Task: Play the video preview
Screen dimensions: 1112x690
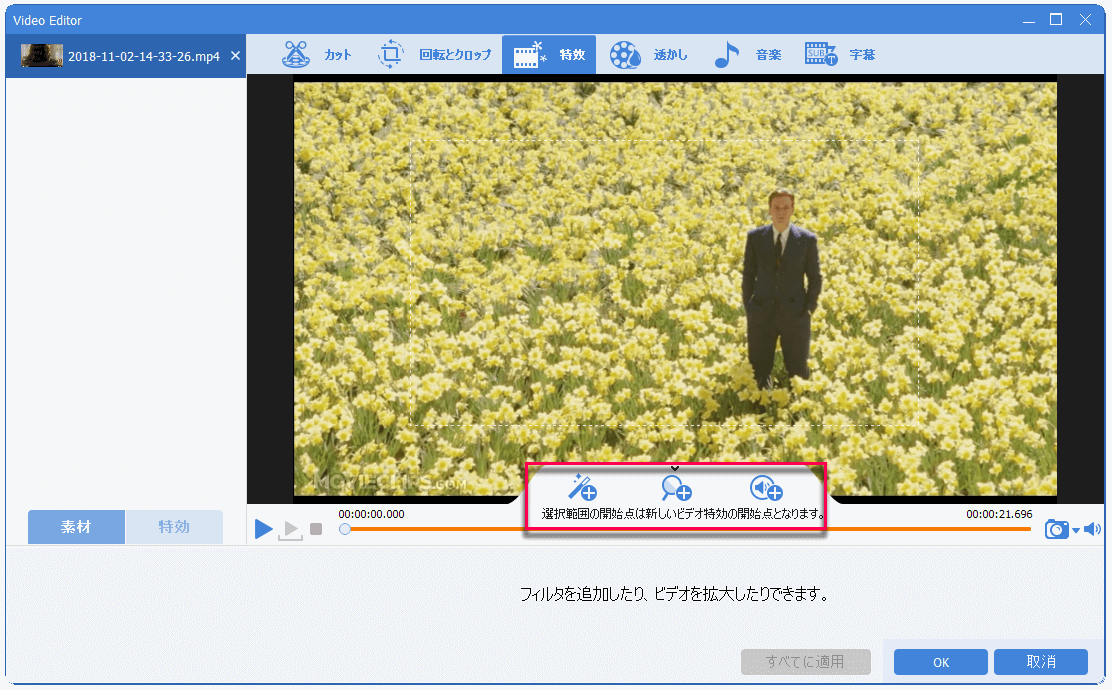Action: (264, 529)
